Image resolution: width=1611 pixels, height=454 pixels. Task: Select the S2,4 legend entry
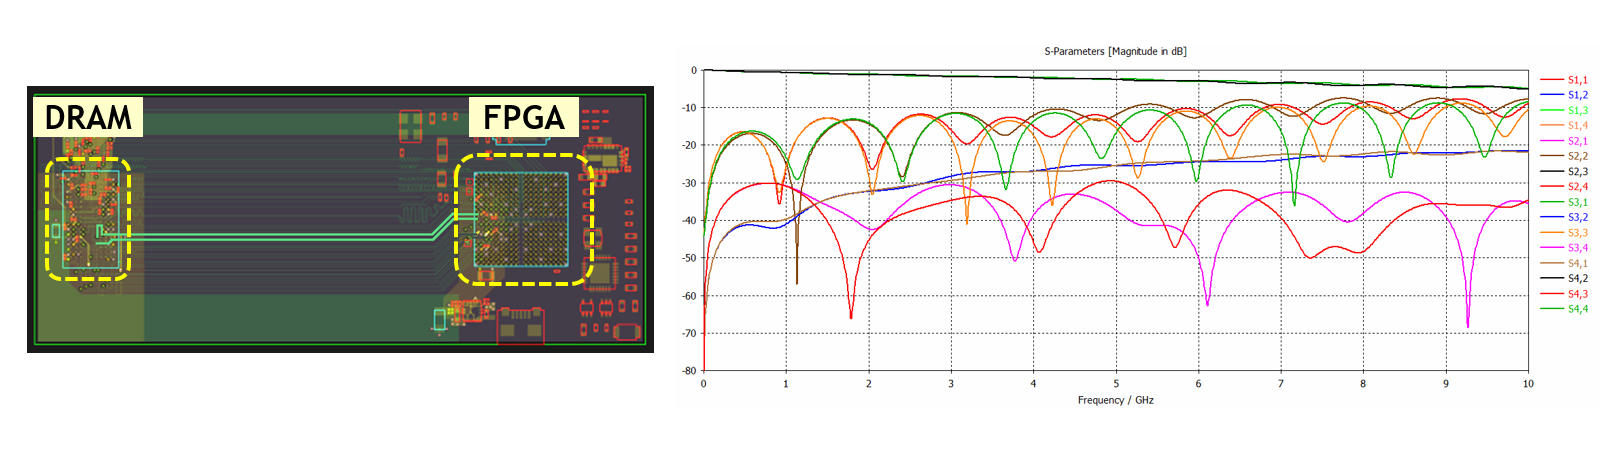[1564, 187]
